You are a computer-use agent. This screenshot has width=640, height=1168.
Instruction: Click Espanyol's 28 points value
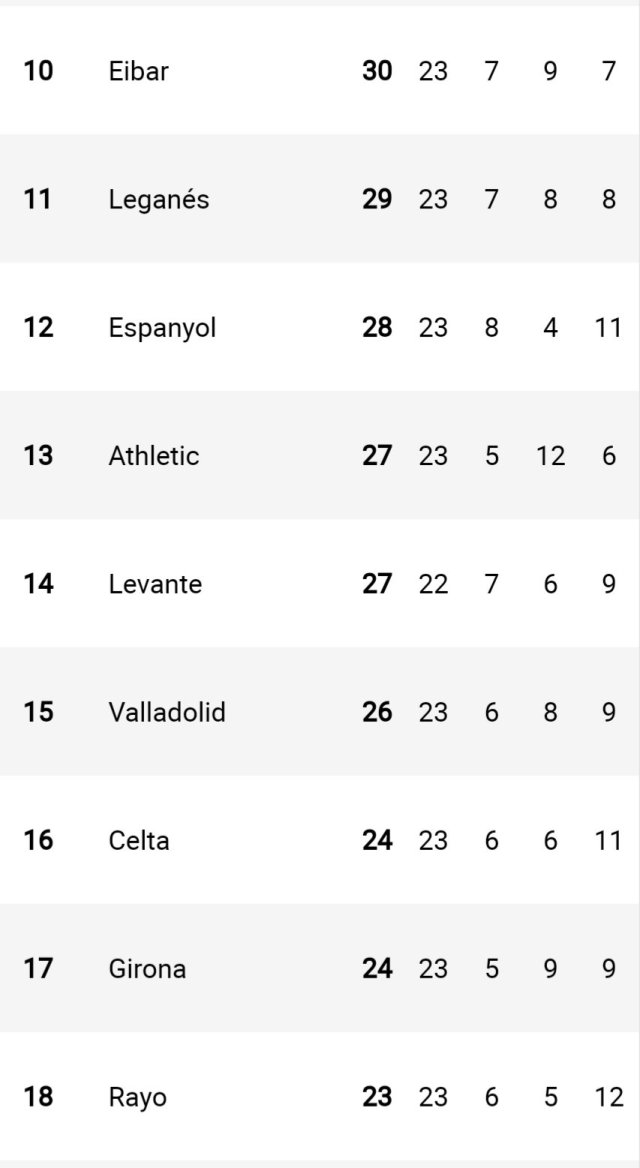pos(377,328)
